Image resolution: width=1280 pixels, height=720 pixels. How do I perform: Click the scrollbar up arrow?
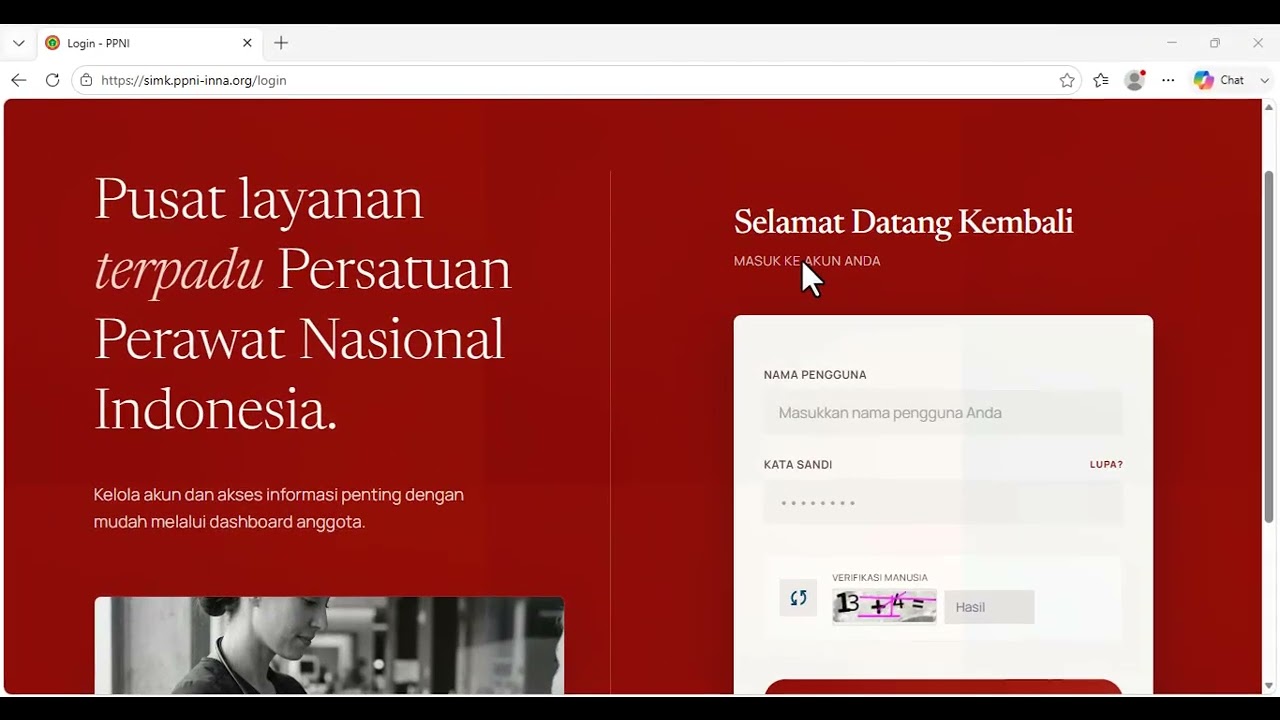click(x=1269, y=106)
